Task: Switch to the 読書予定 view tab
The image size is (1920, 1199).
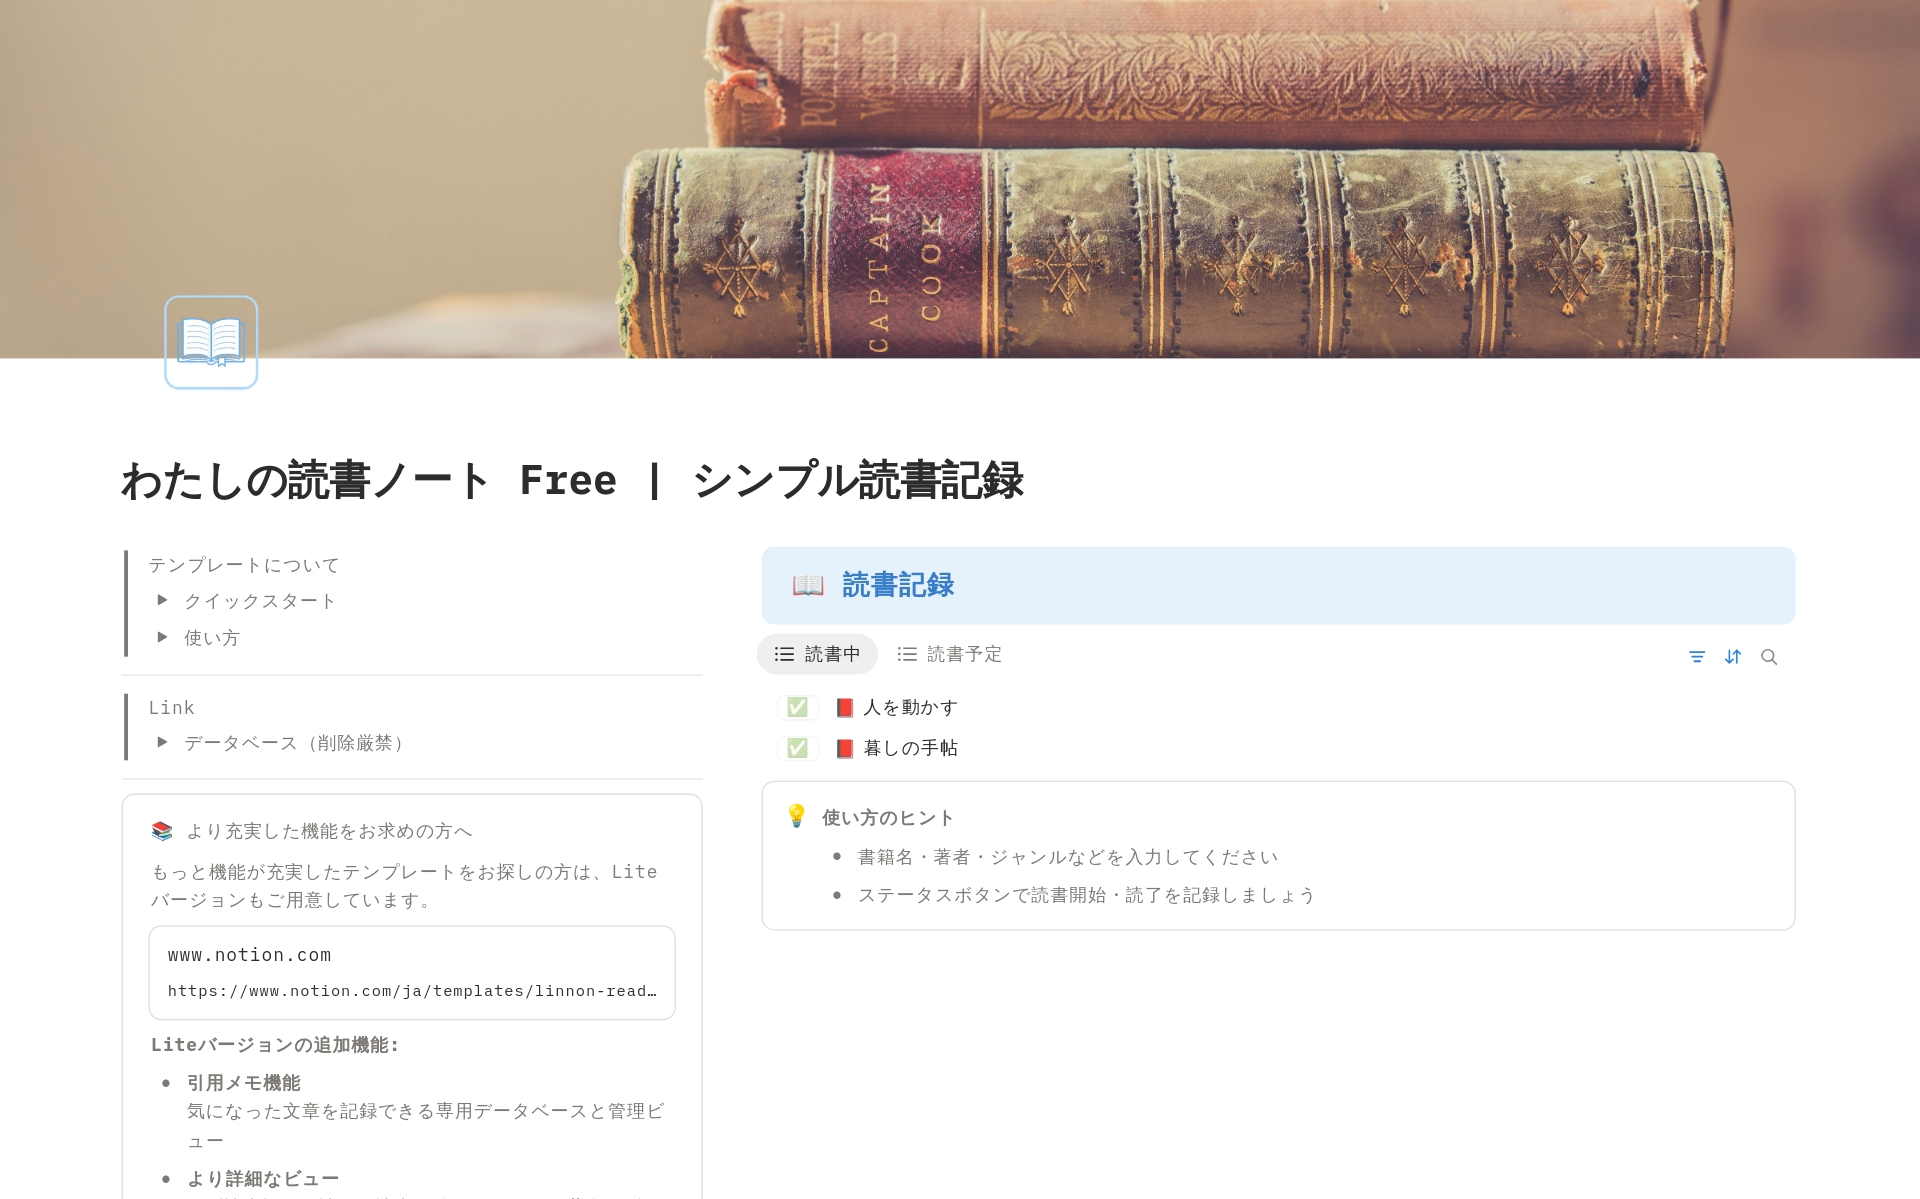Action: point(949,654)
